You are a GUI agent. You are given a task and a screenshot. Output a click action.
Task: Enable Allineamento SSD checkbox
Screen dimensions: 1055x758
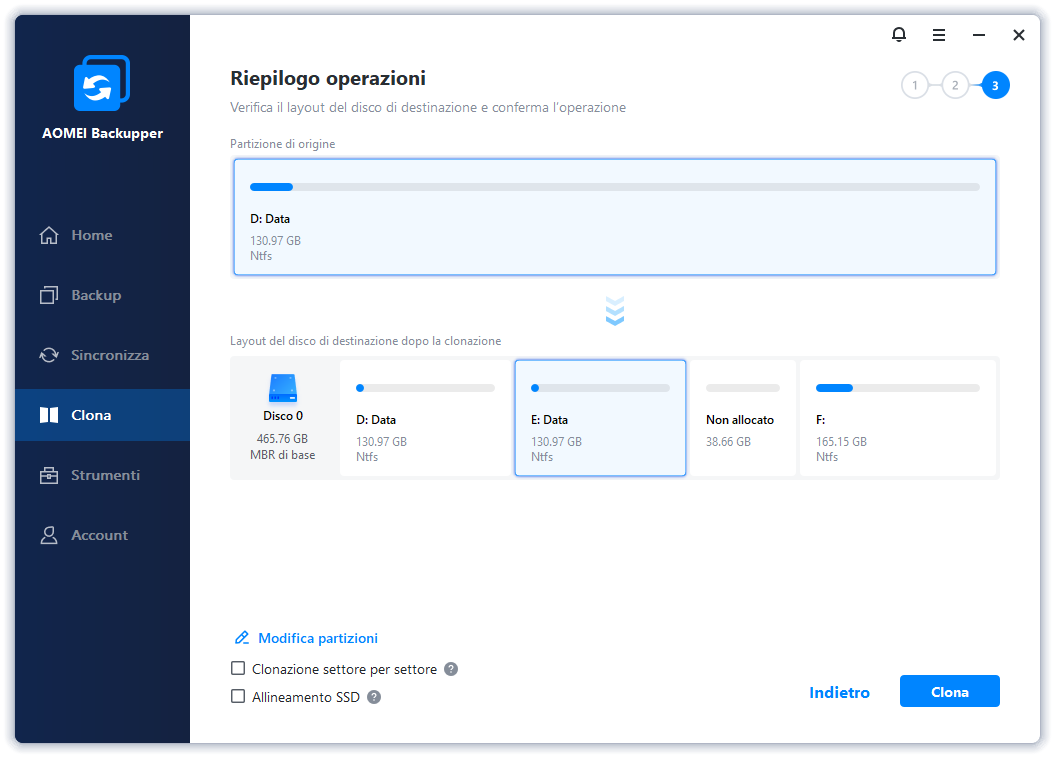point(238,696)
